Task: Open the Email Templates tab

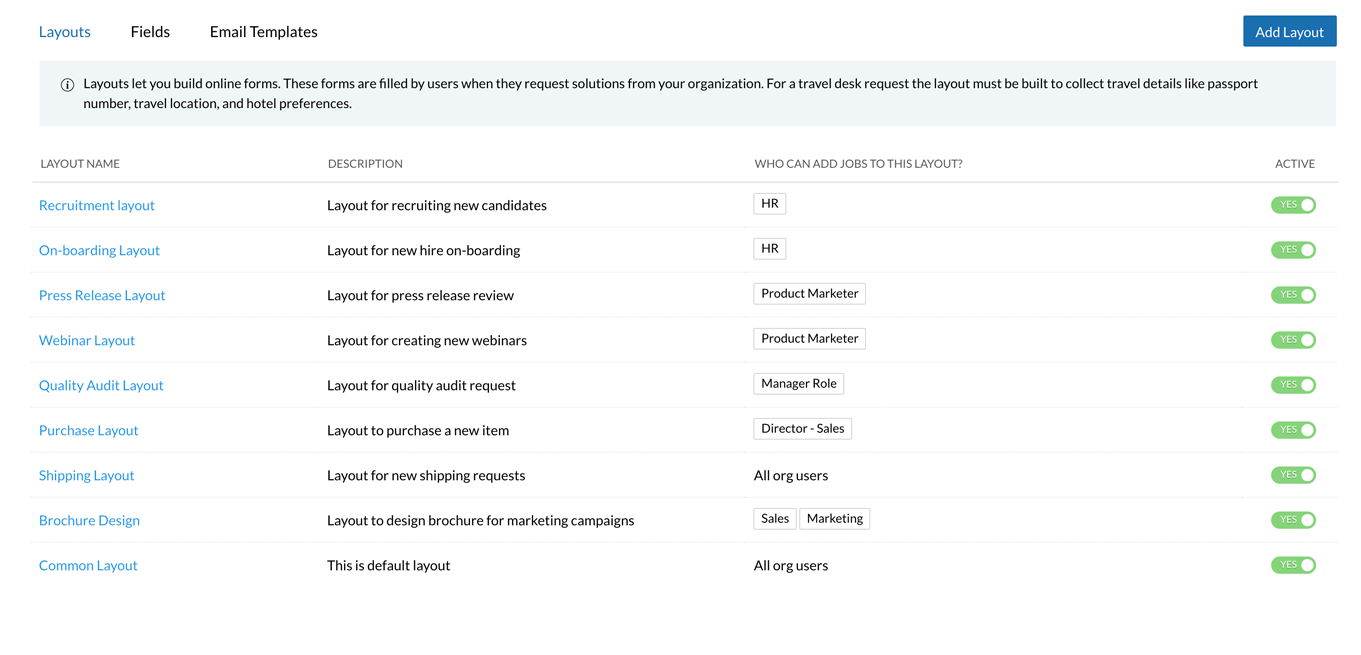Action: point(263,32)
